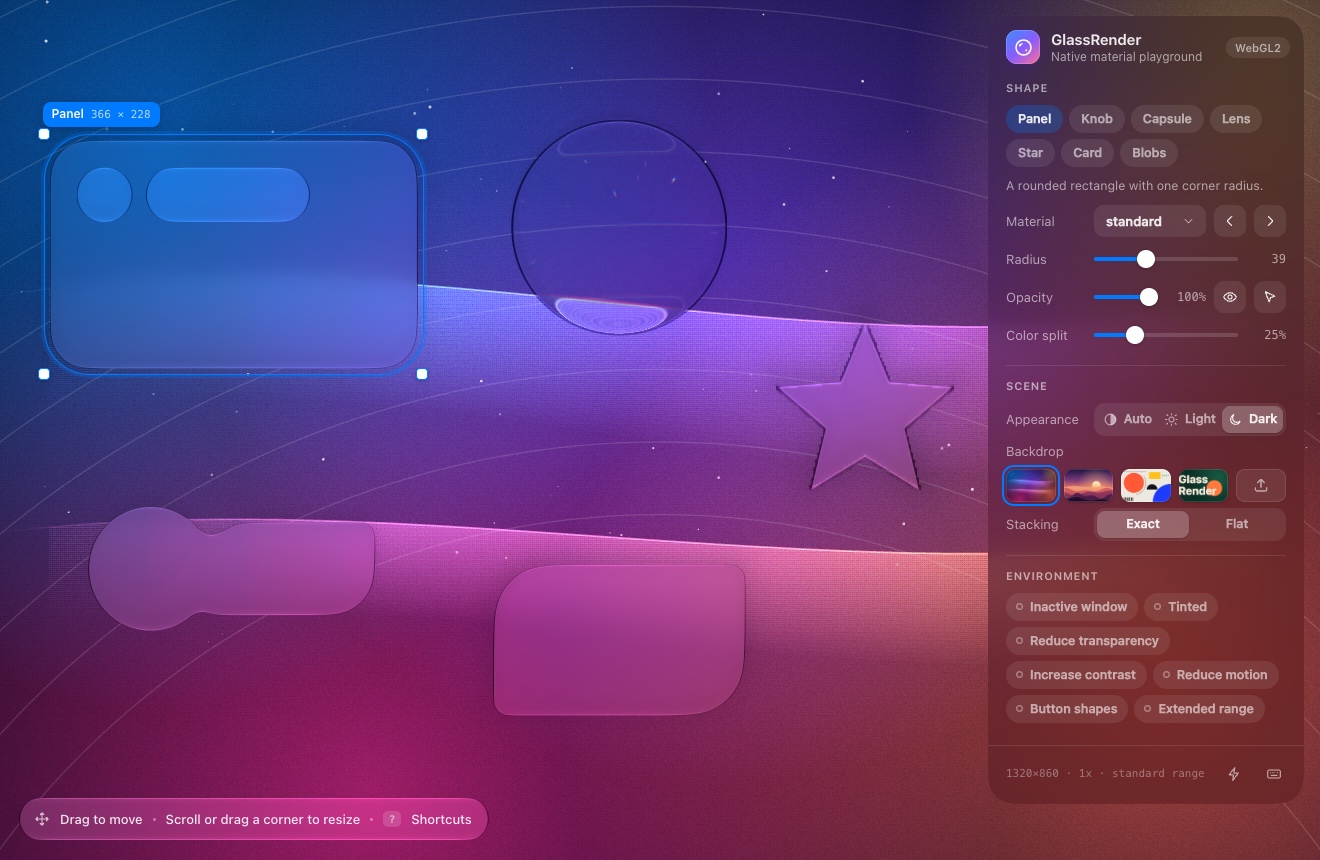Click the cursor pointer icon beside Opacity
Image resolution: width=1320 pixels, height=860 pixels.
click(1270, 297)
